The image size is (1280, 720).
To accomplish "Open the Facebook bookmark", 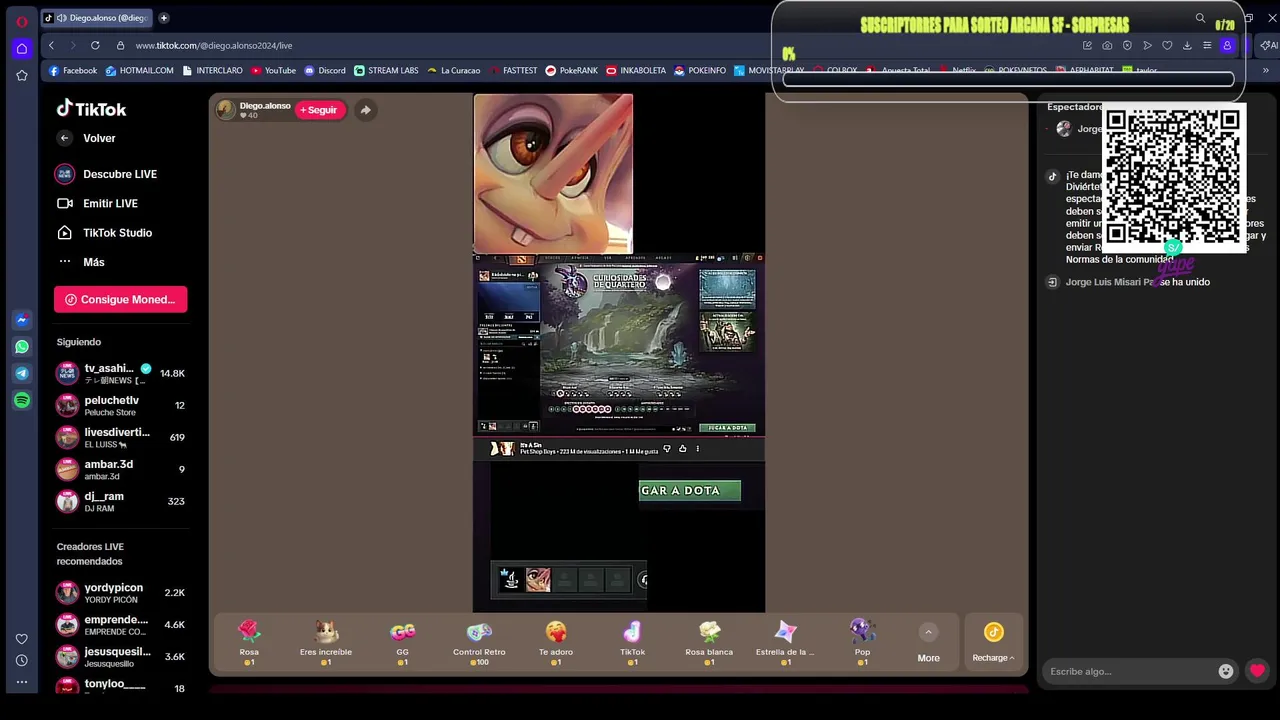I will 73,71.
